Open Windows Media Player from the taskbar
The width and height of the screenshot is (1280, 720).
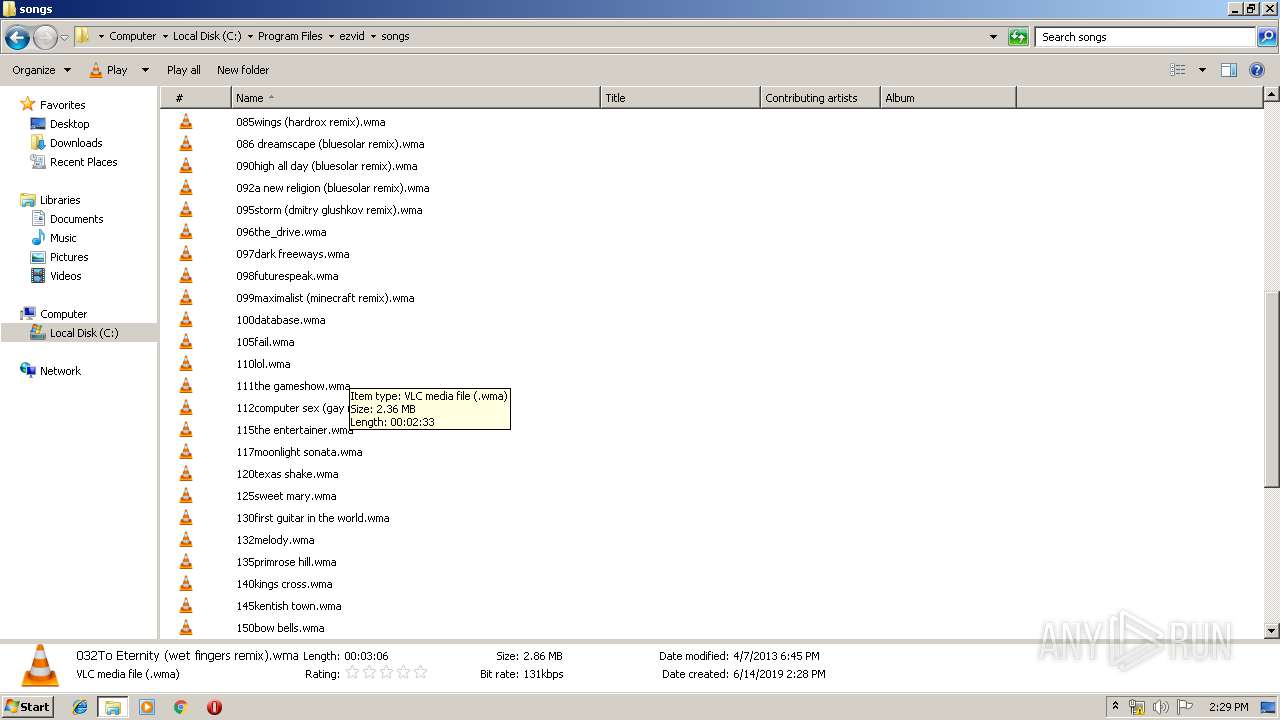(147, 707)
